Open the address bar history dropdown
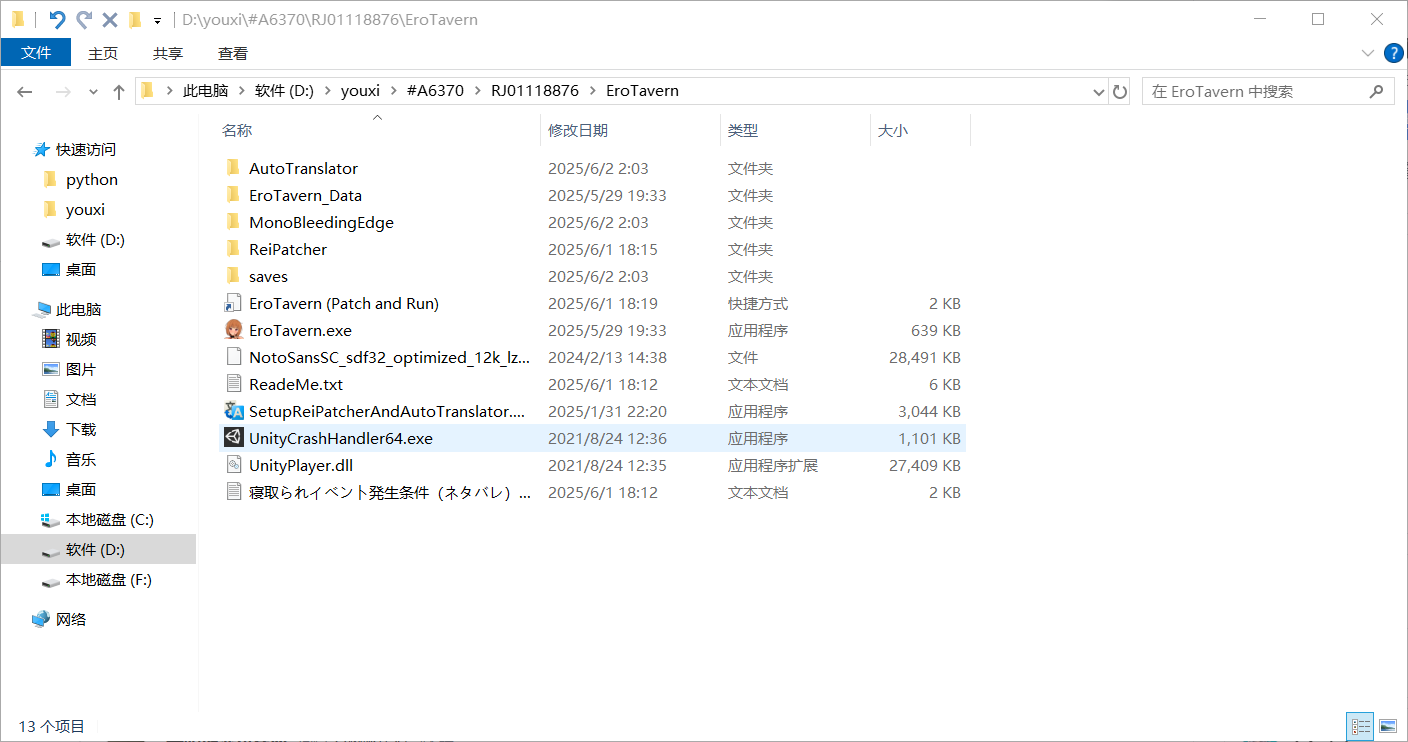 point(1099,91)
